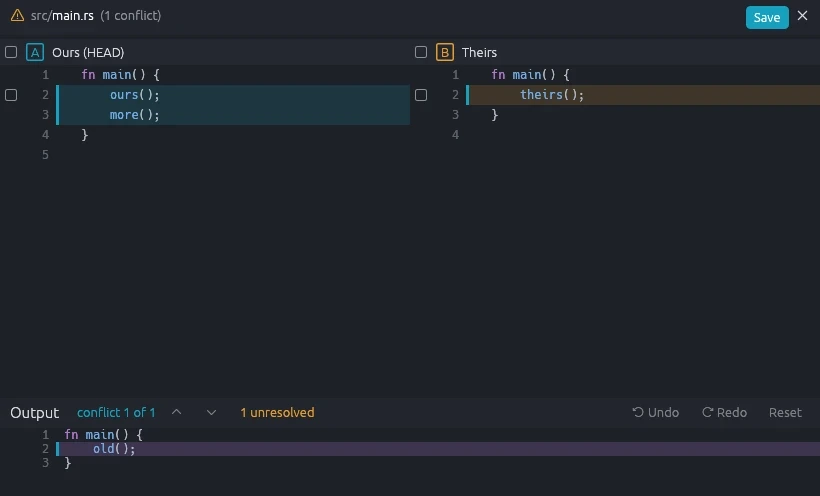Click the 'more();' line in Ours pane
Image resolution: width=820 pixels, height=496 pixels.
[x=134, y=115]
